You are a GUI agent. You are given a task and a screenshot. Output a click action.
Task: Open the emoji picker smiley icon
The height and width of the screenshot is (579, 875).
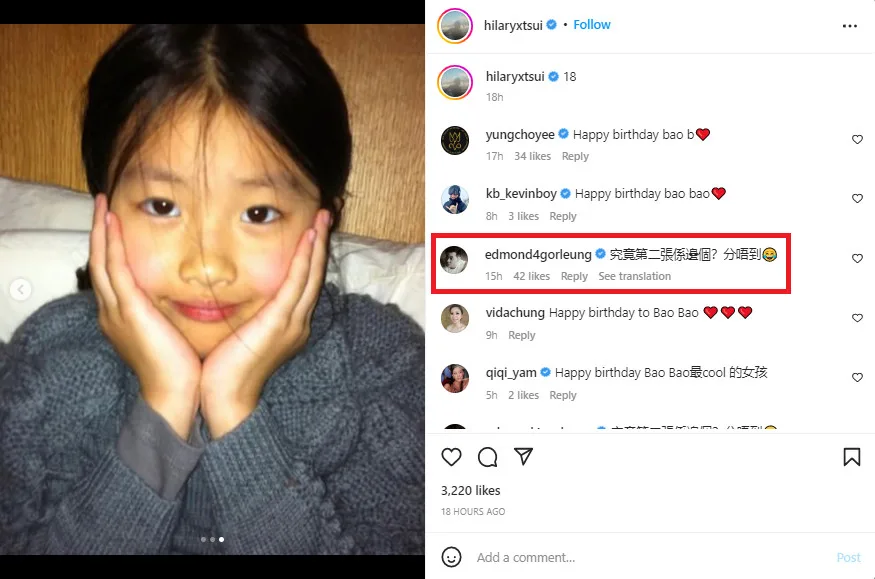point(452,557)
